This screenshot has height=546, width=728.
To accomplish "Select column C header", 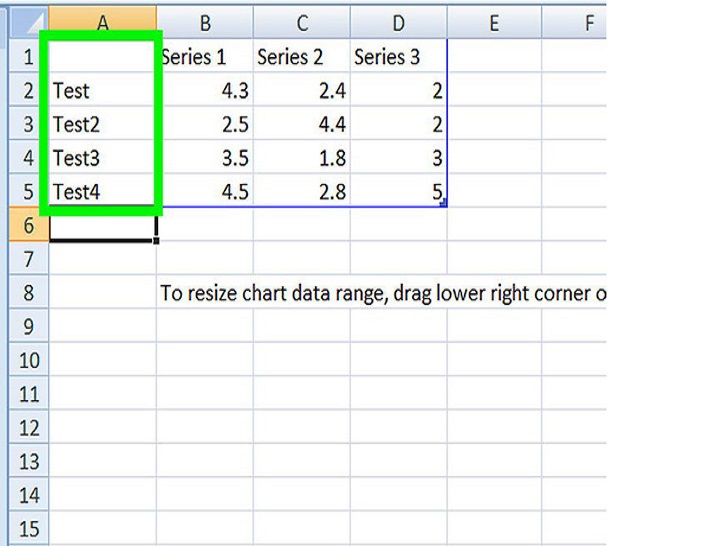I will click(302, 22).
